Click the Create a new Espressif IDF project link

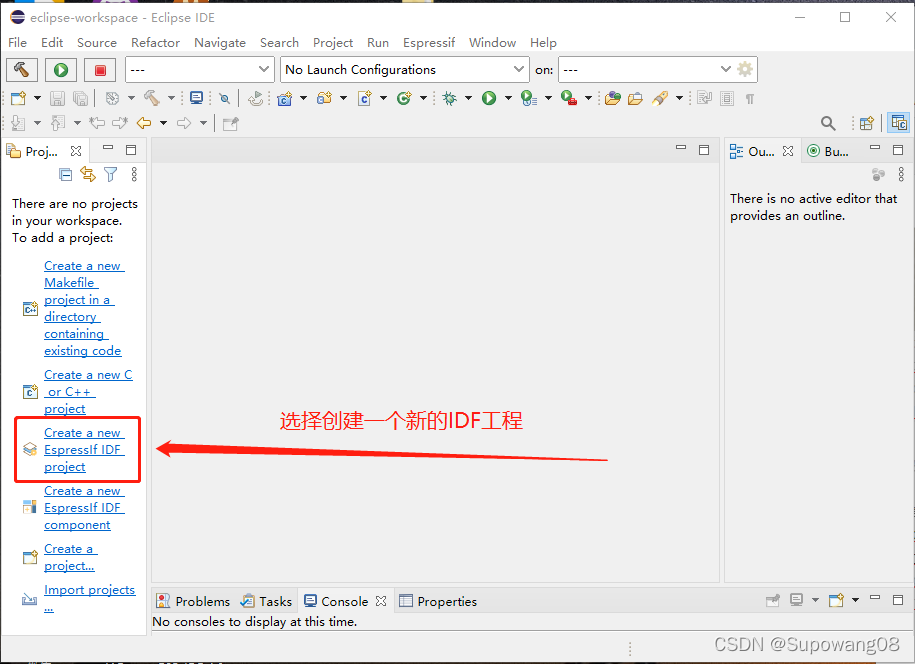point(83,449)
